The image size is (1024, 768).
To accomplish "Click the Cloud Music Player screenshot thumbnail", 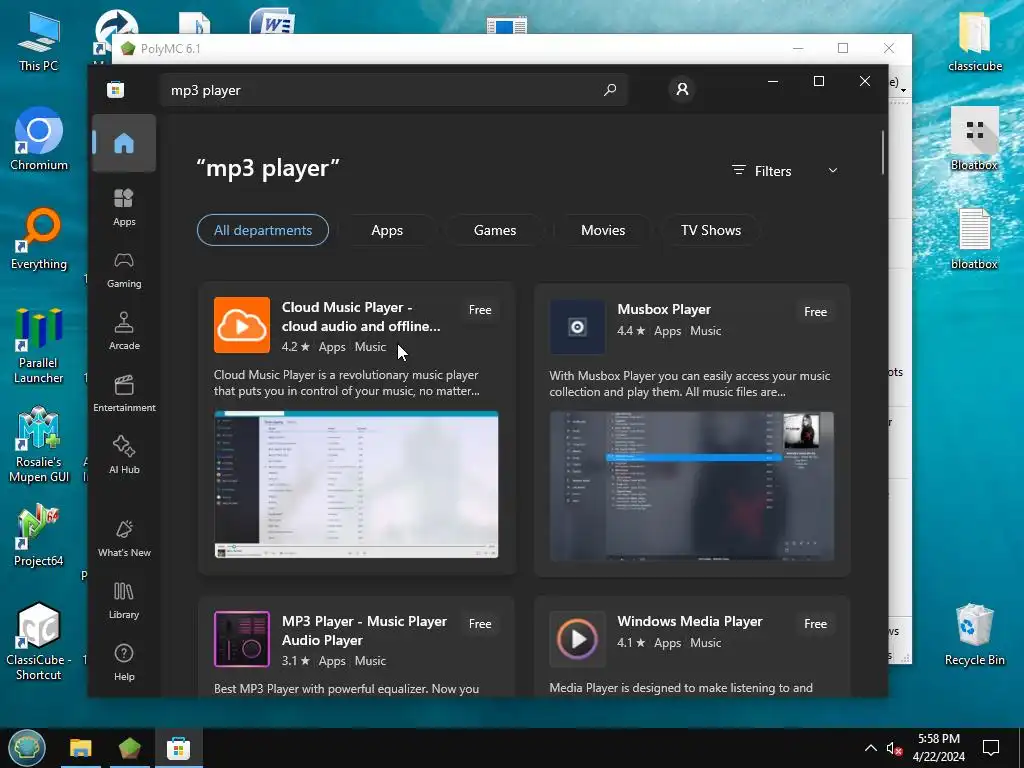I will coord(356,485).
